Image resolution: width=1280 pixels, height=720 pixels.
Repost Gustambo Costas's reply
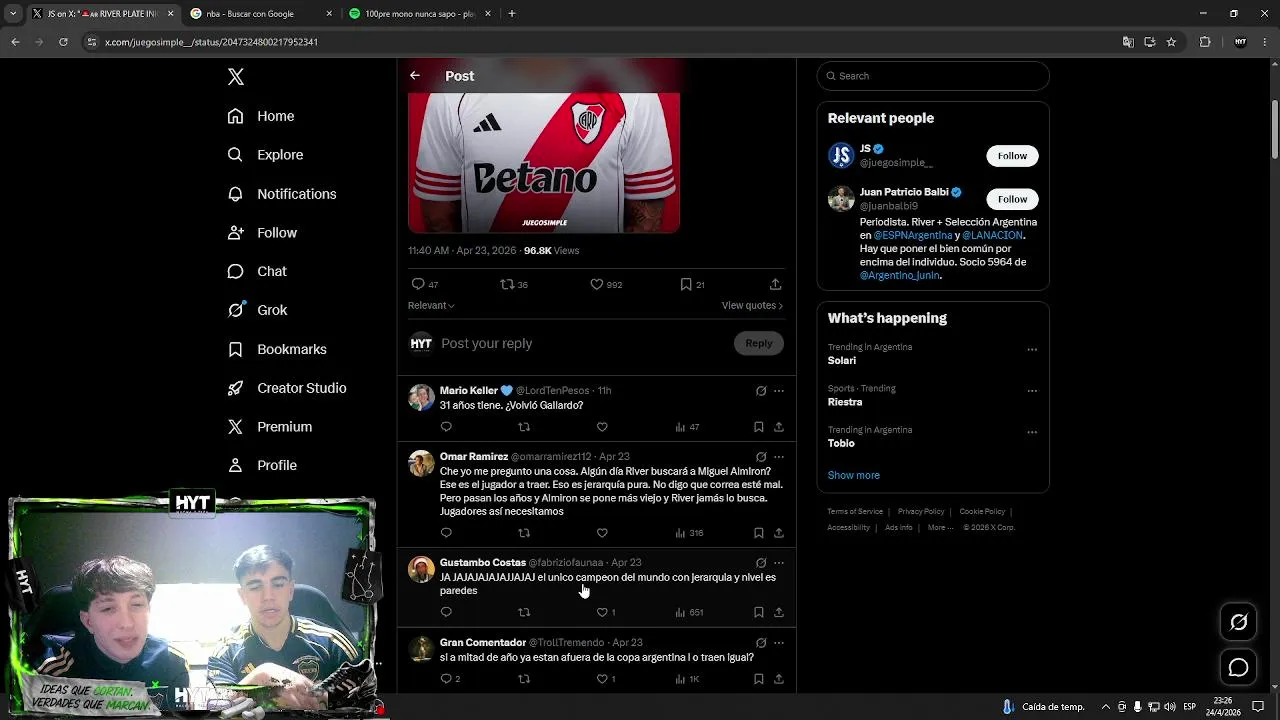point(524,612)
